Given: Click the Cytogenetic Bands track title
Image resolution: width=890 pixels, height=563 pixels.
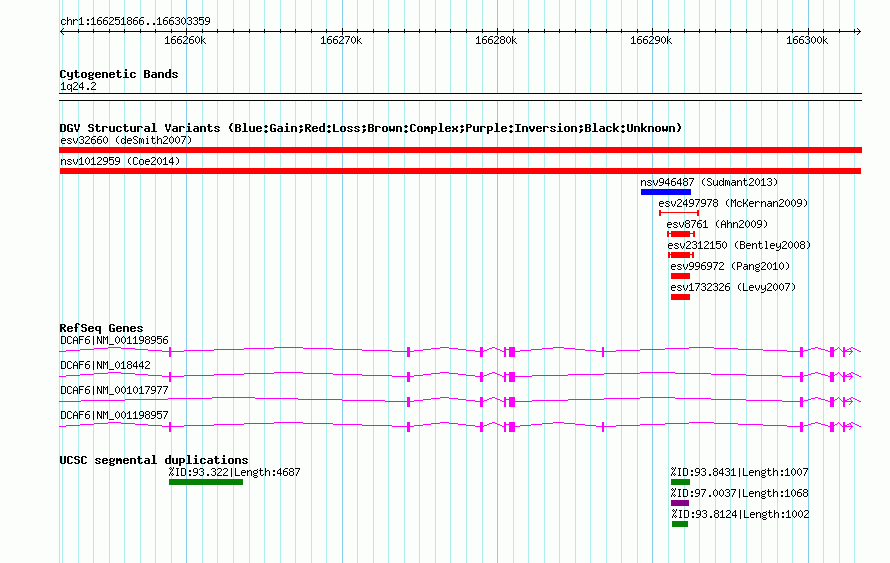Looking at the screenshot, I should click(119, 74).
